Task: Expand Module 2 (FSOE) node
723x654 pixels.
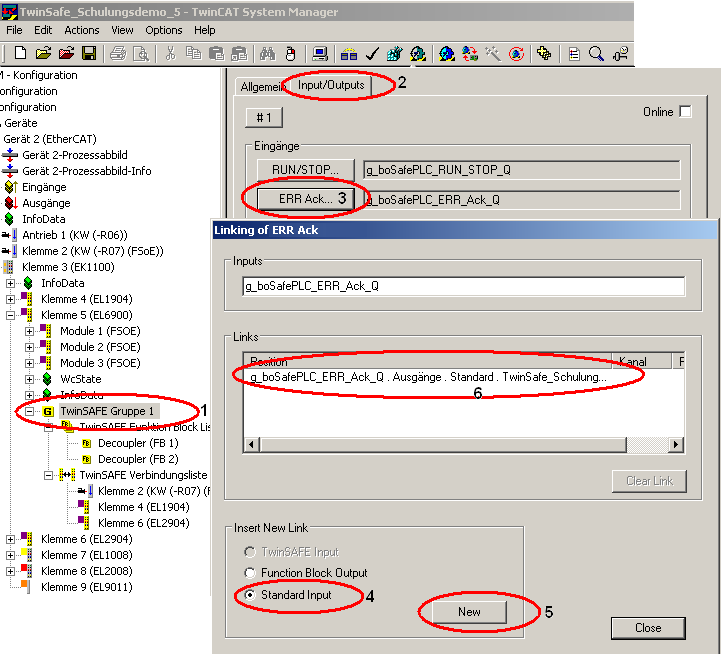Action: [29, 347]
